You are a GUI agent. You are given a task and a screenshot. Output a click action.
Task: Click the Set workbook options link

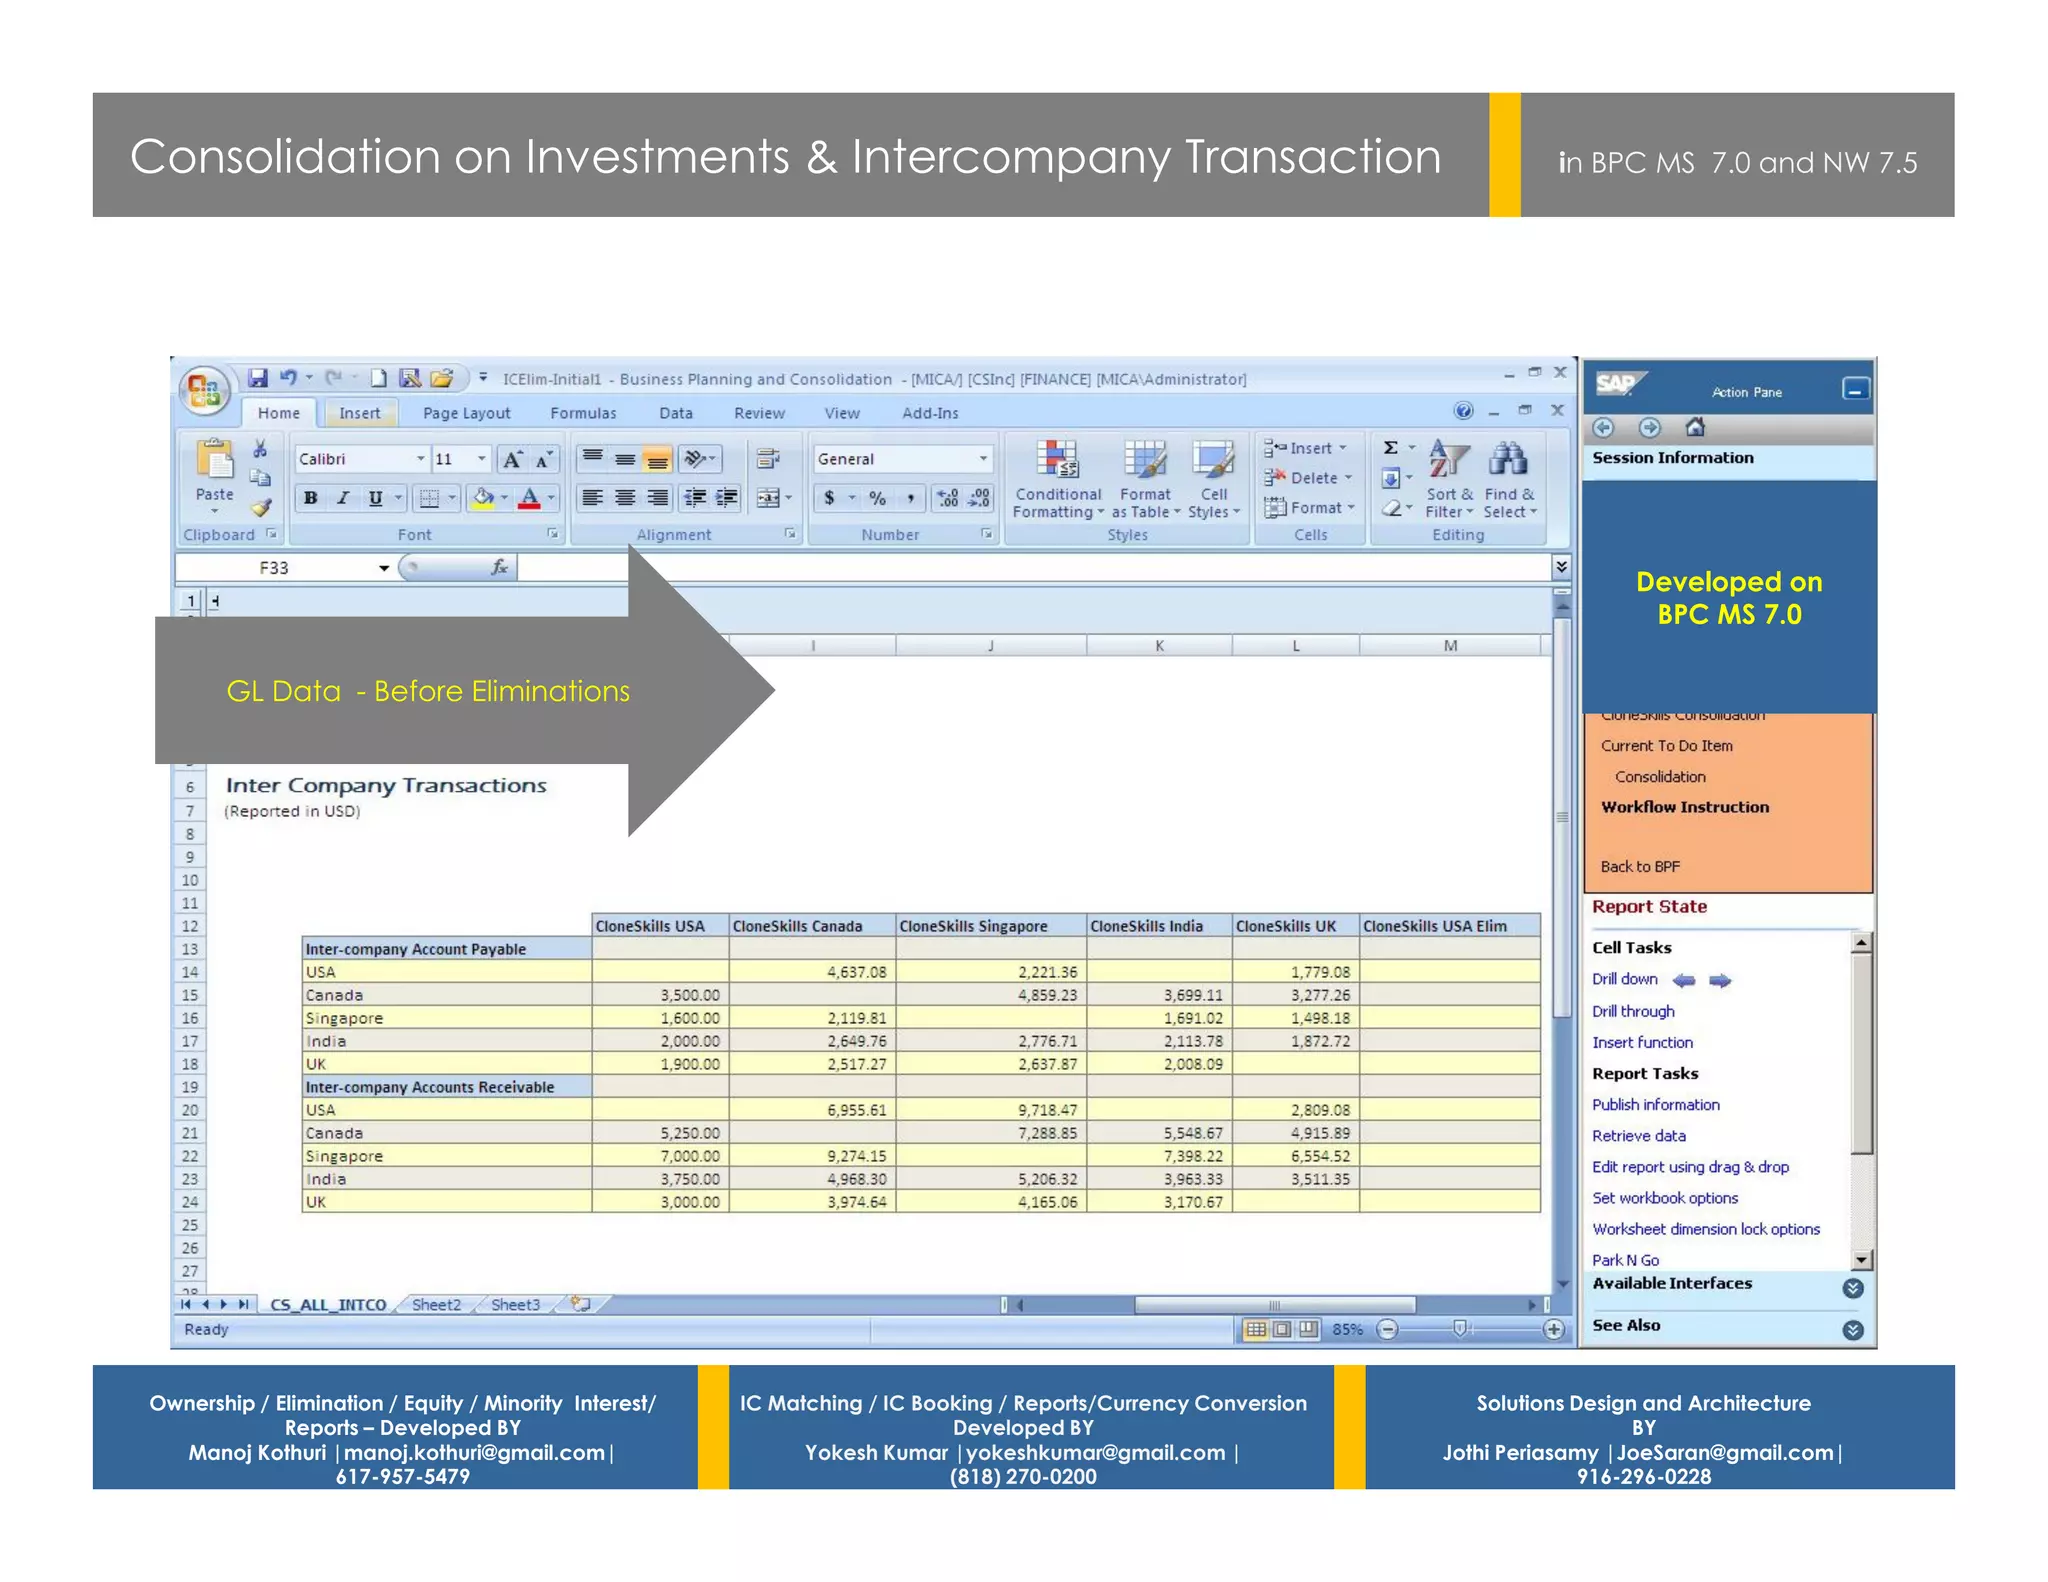1665,1198
